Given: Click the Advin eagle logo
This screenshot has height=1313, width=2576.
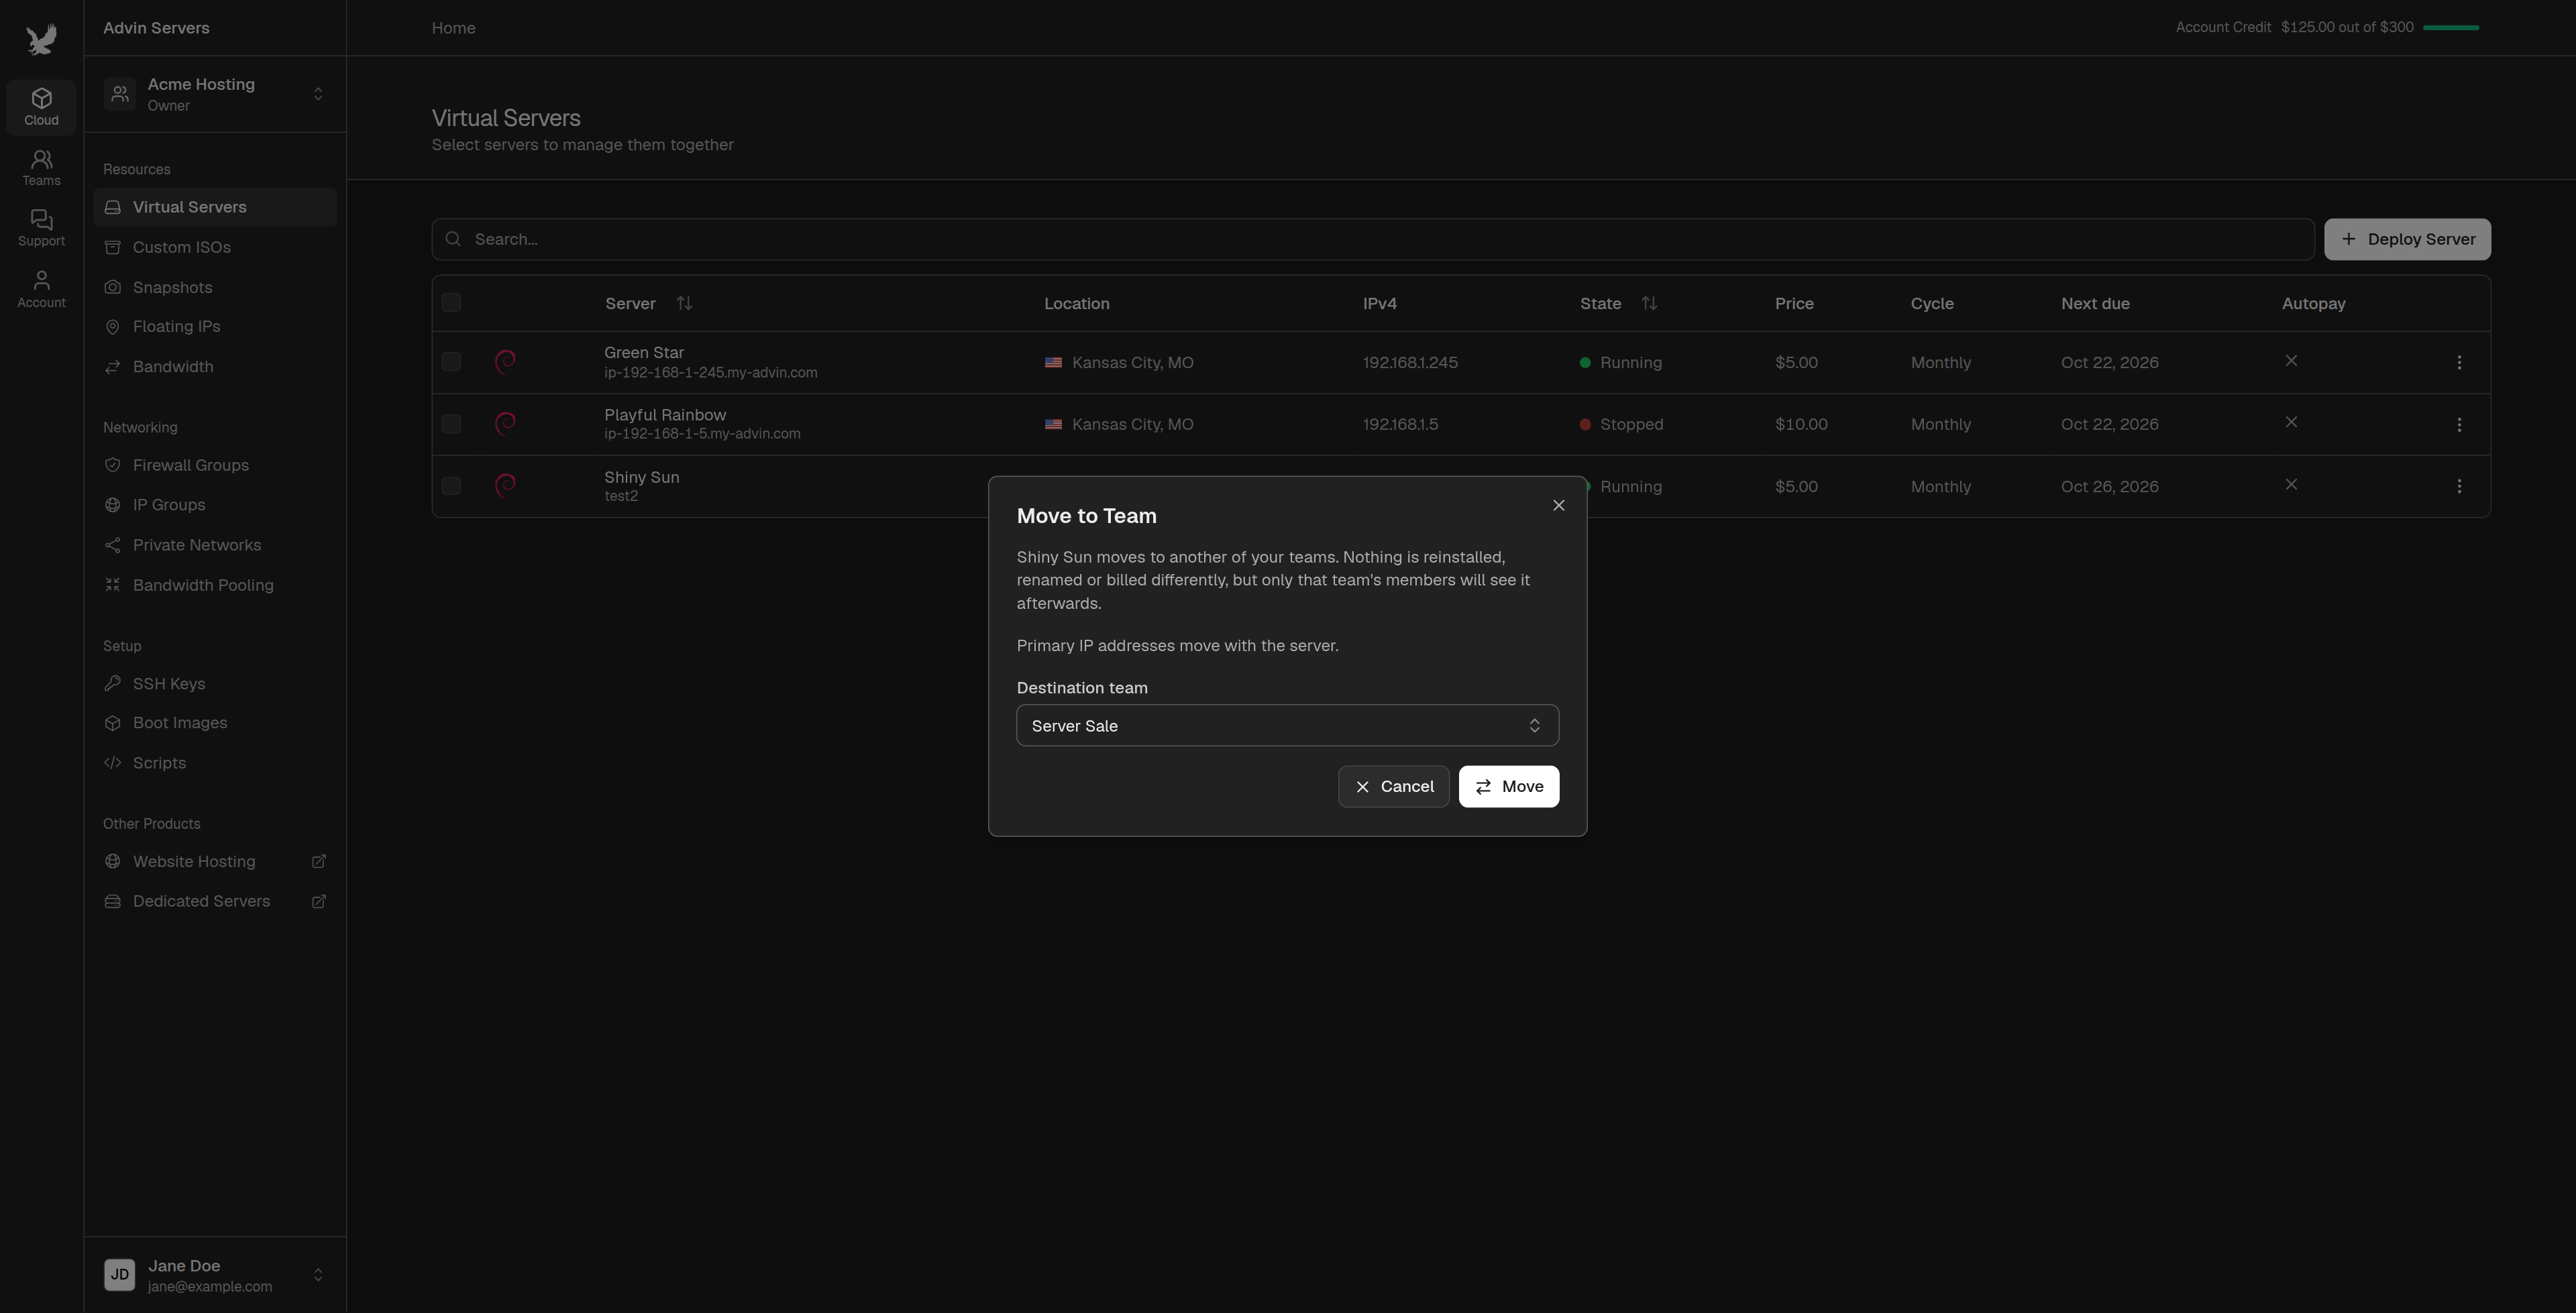Looking at the screenshot, I should [41, 40].
